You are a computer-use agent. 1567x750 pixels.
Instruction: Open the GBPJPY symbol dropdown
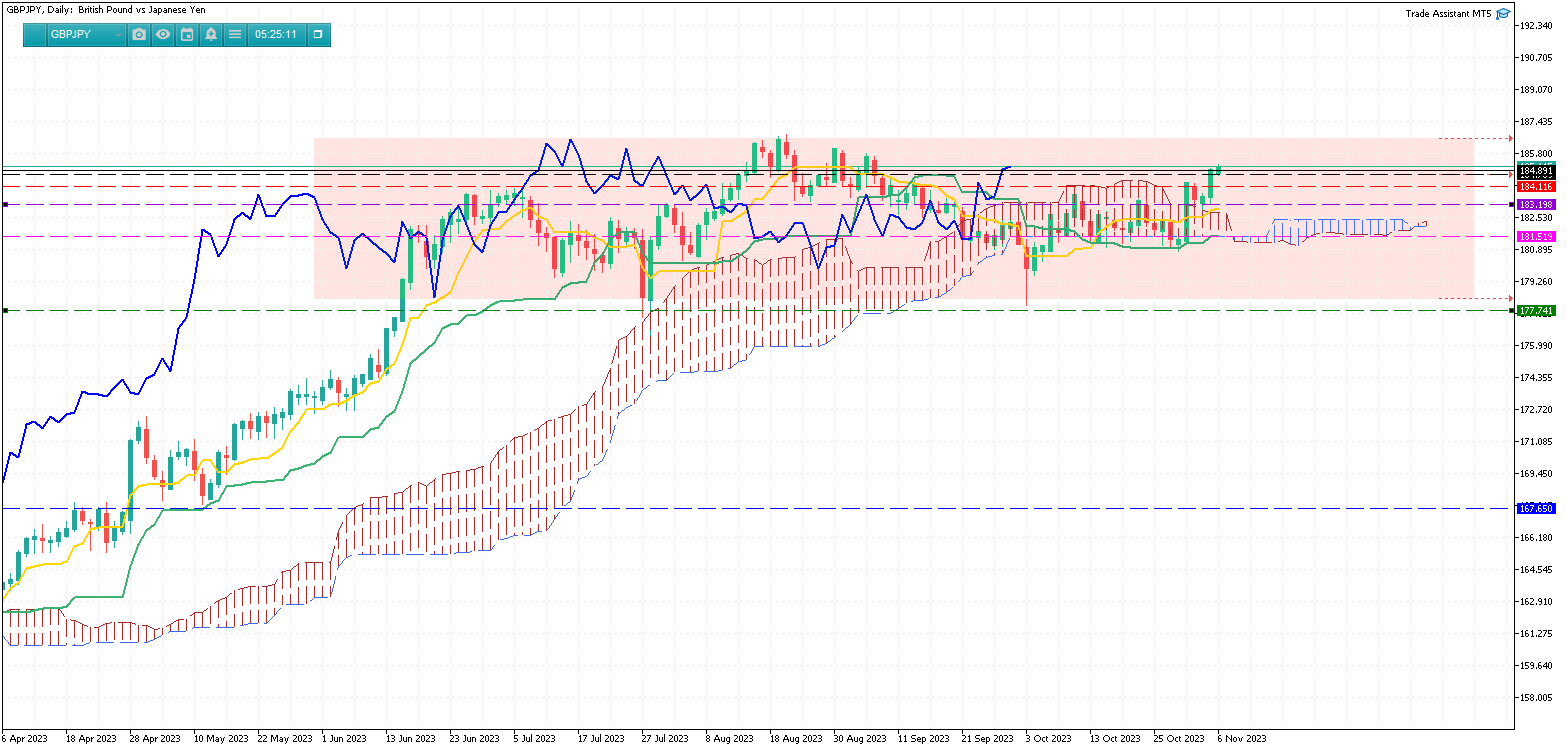coord(86,34)
